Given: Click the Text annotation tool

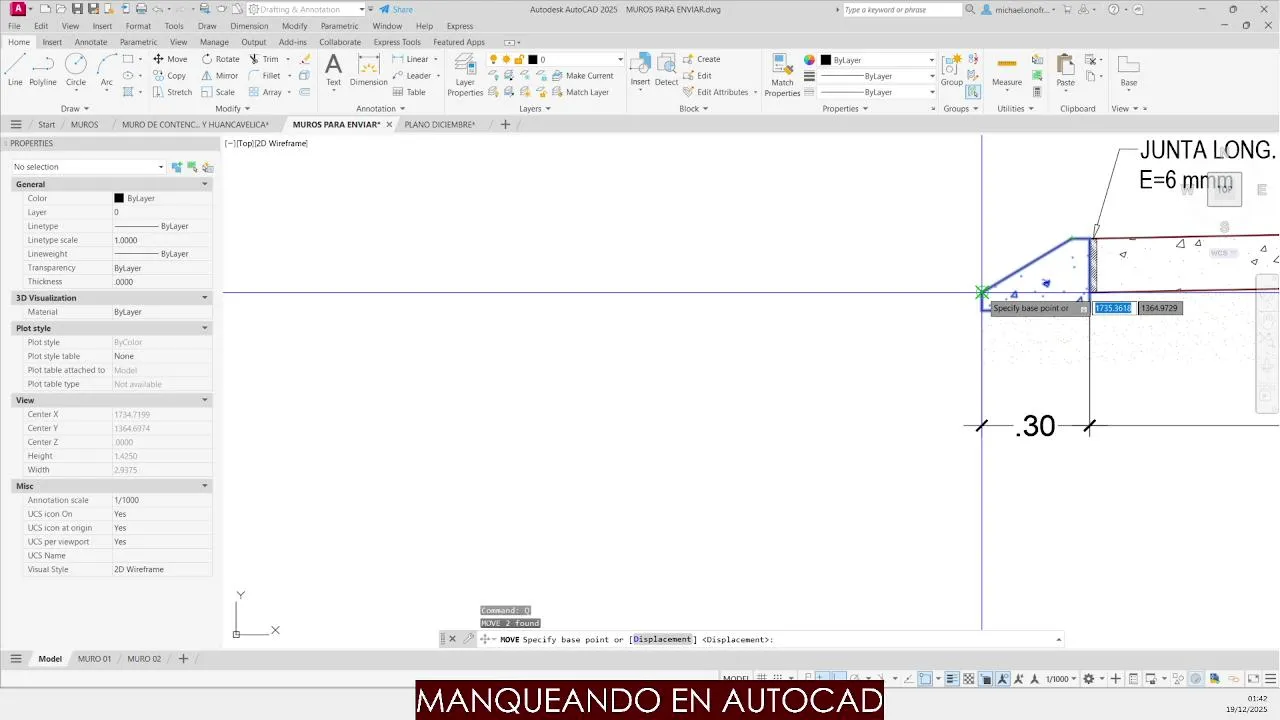Looking at the screenshot, I should 333,70.
